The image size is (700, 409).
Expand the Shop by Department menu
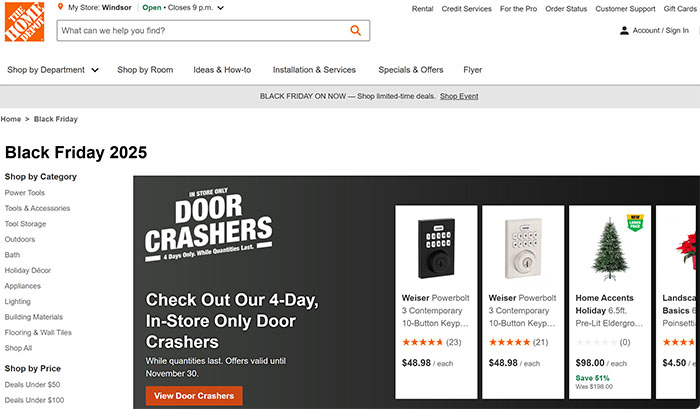pyautogui.click(x=53, y=70)
